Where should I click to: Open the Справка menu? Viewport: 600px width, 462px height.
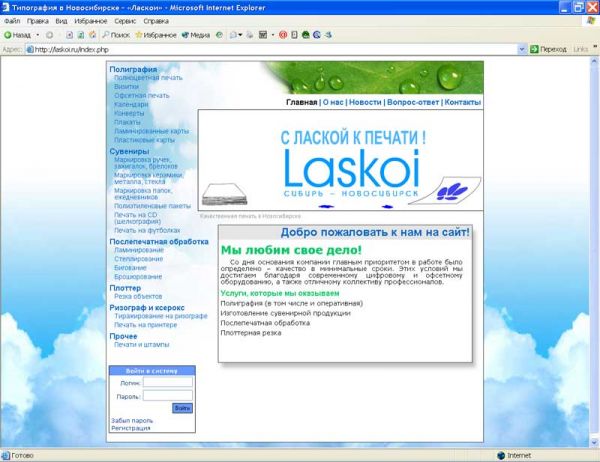[x=156, y=21]
